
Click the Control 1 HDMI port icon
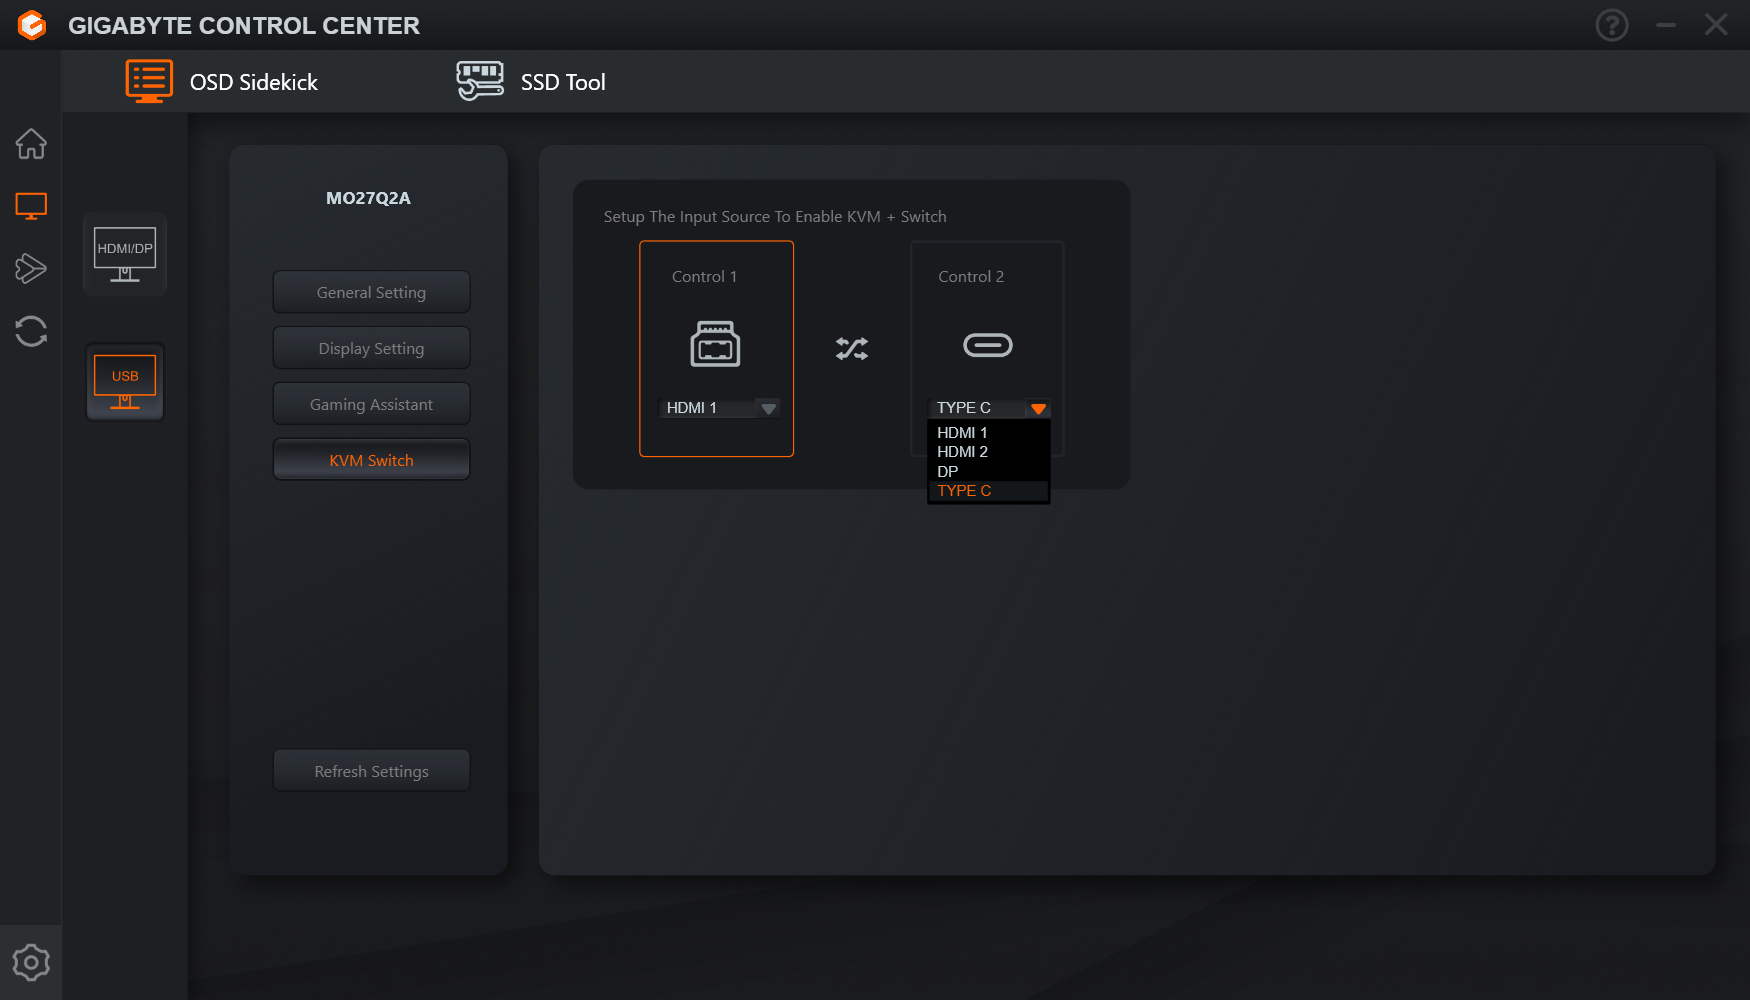[716, 344]
